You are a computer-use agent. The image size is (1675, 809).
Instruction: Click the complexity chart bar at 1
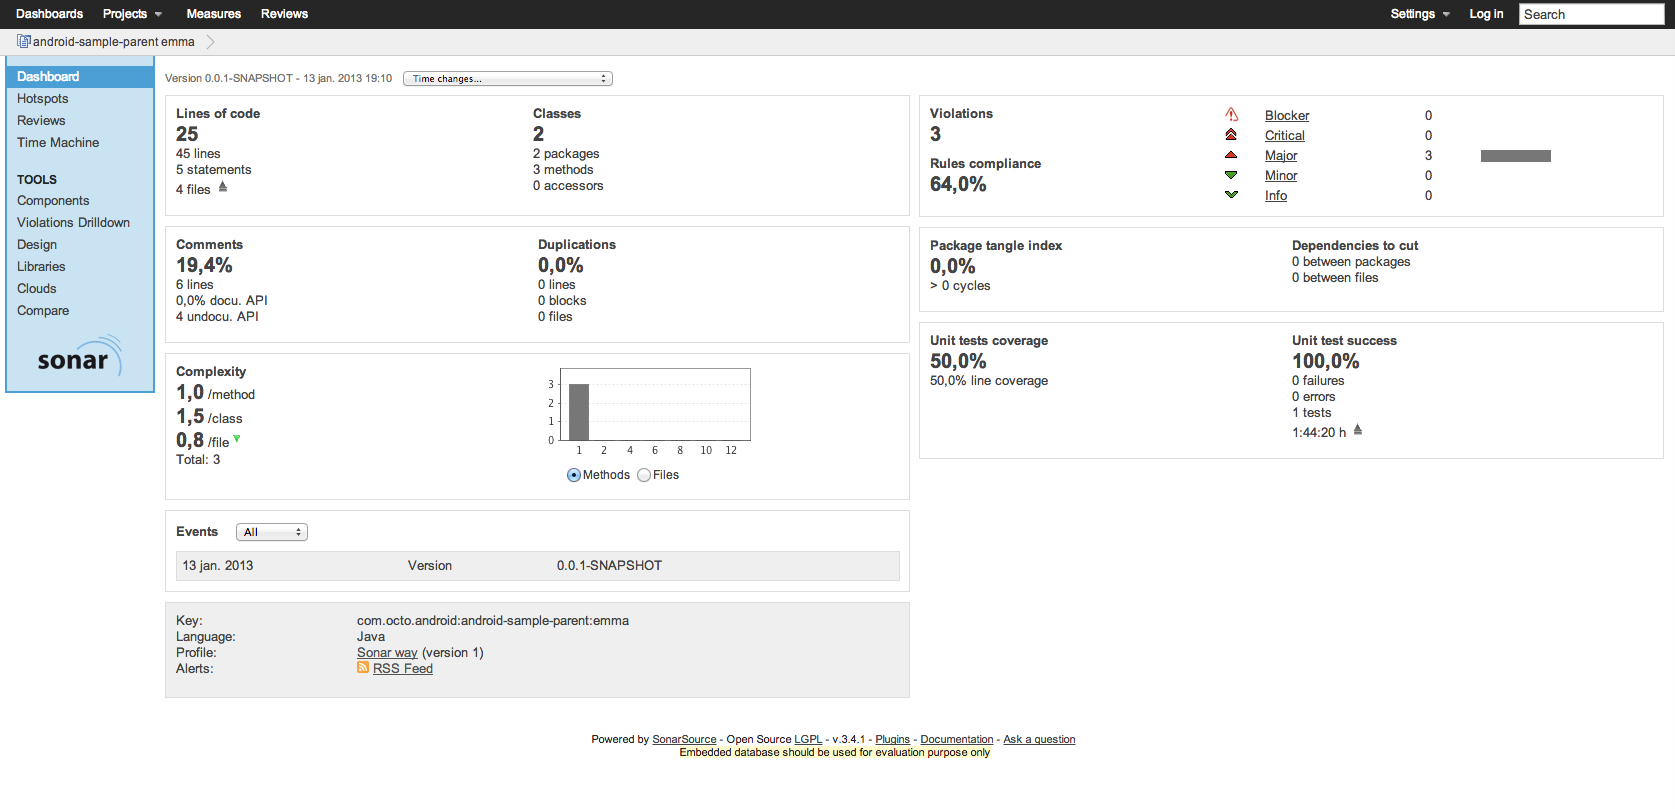tap(578, 412)
